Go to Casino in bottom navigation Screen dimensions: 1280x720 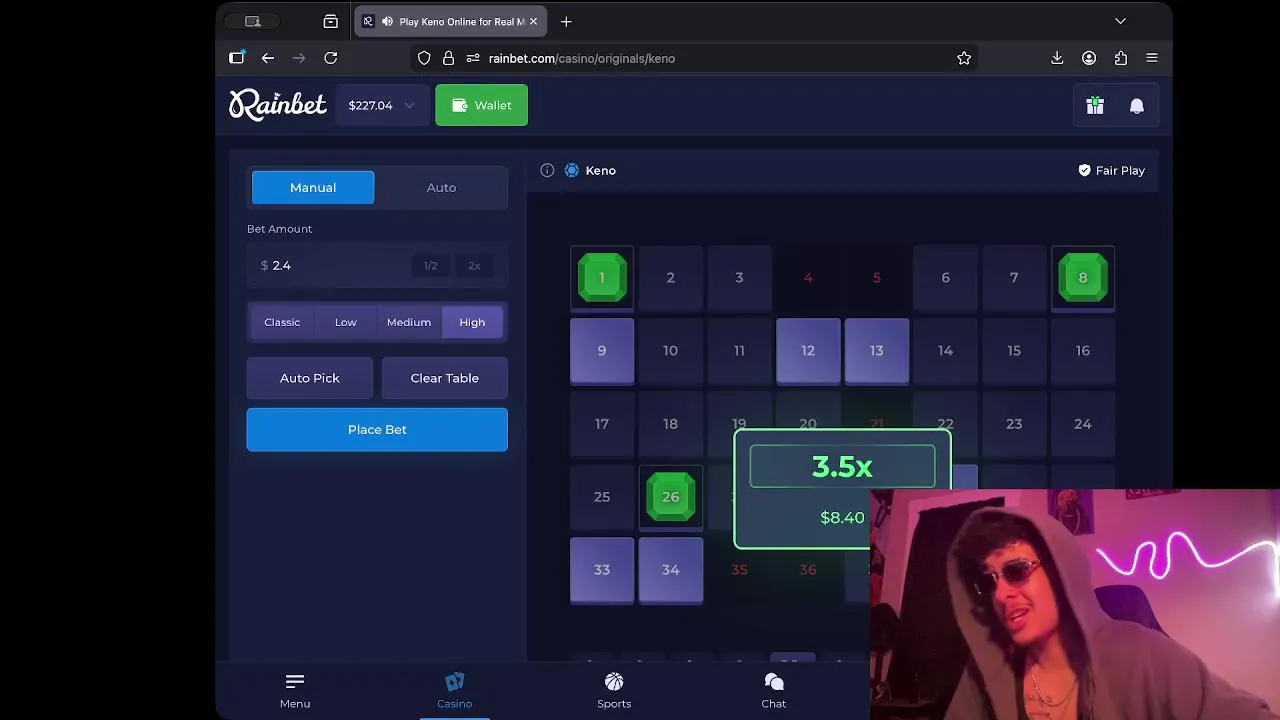pyautogui.click(x=454, y=690)
